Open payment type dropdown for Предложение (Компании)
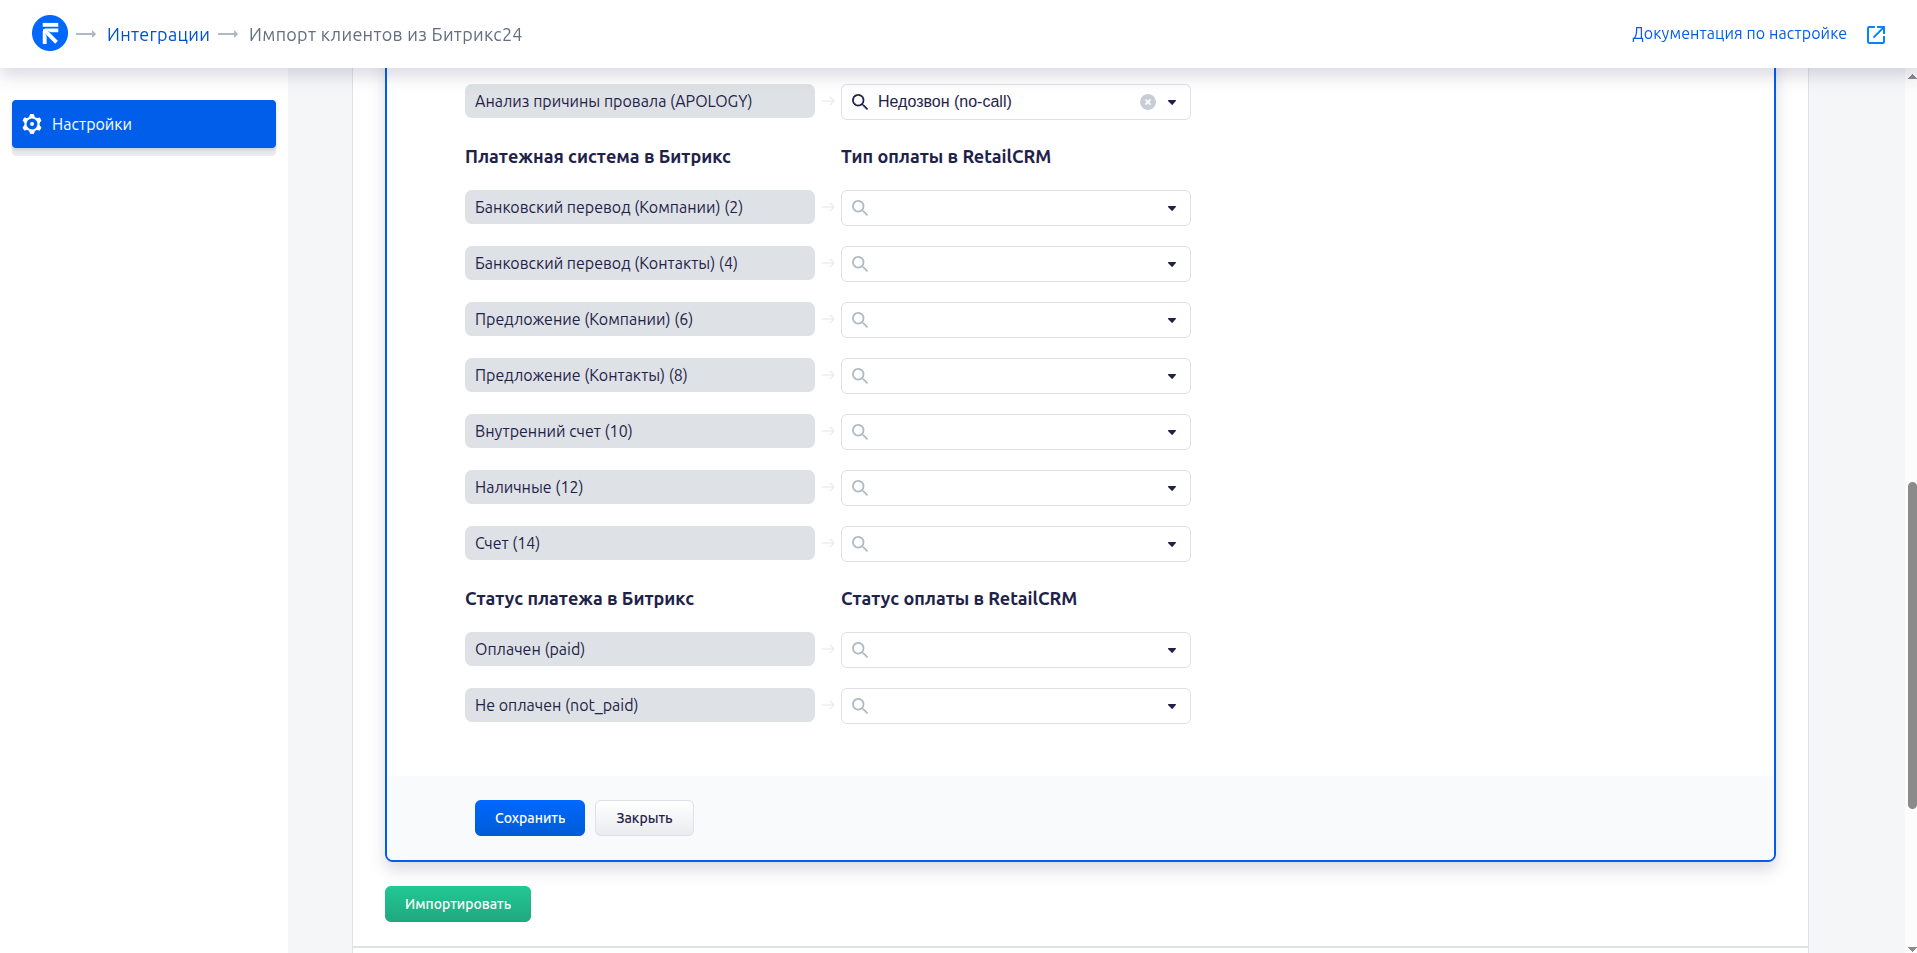Image resolution: width=1917 pixels, height=953 pixels. (1172, 320)
